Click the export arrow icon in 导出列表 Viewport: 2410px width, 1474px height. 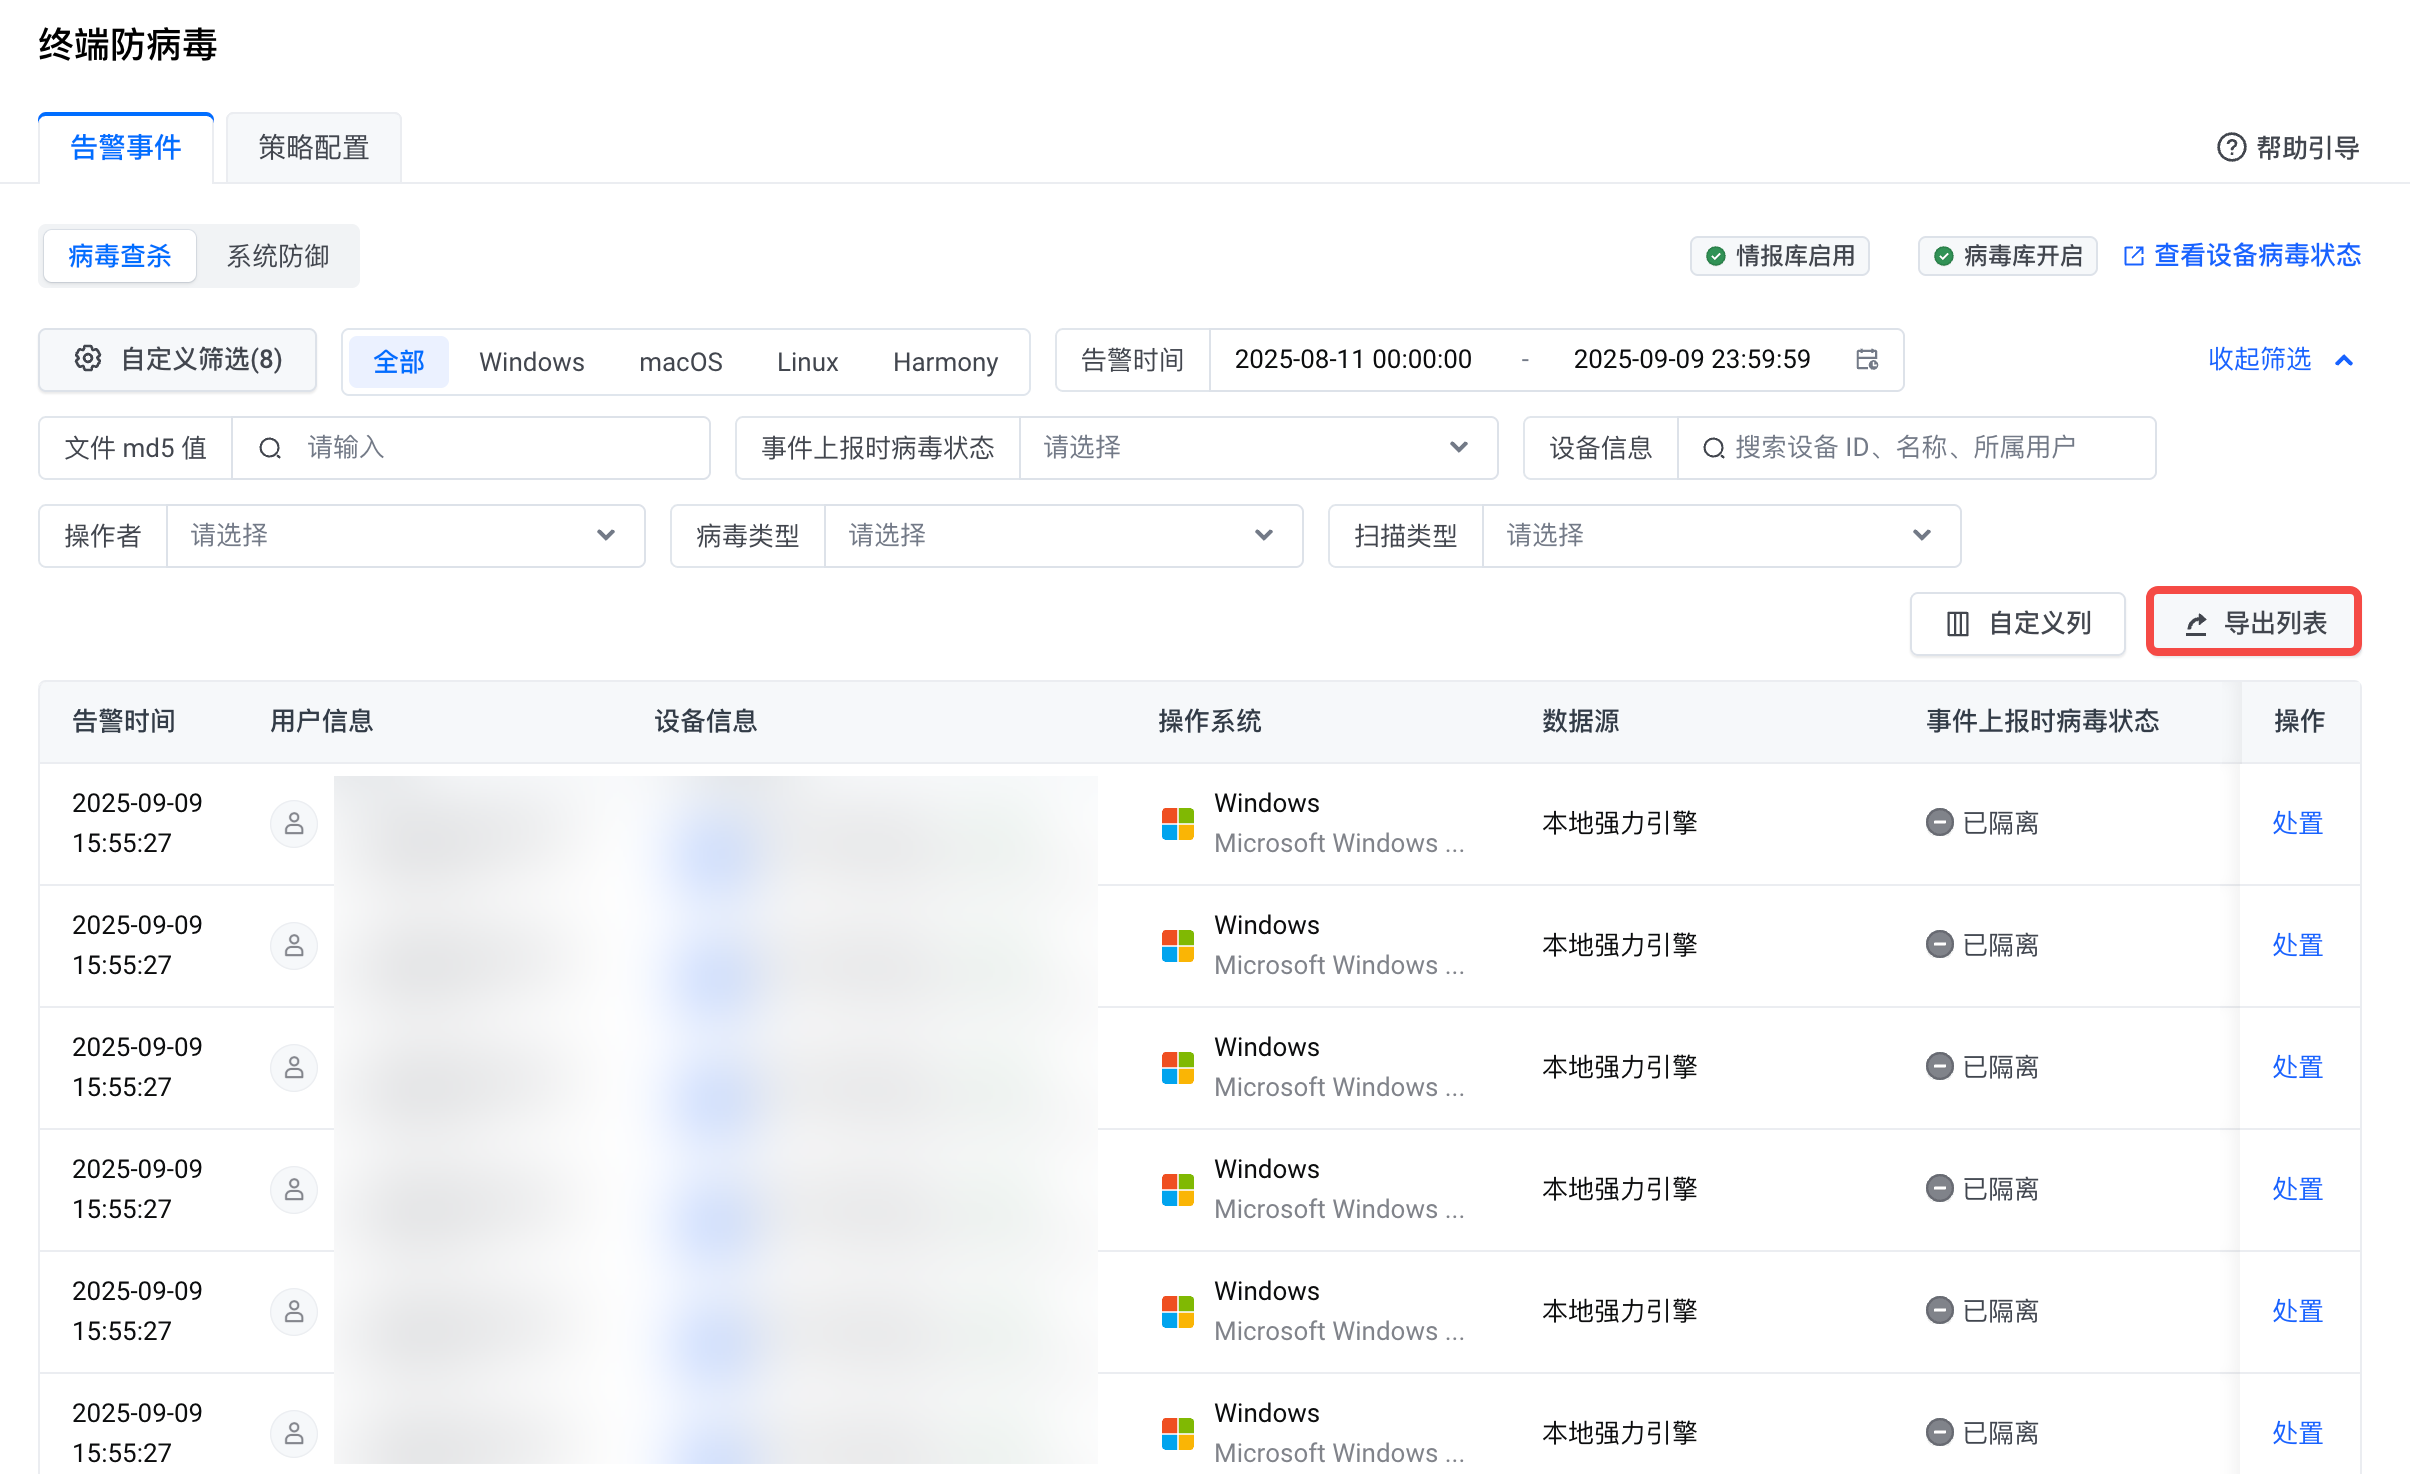coord(2196,624)
